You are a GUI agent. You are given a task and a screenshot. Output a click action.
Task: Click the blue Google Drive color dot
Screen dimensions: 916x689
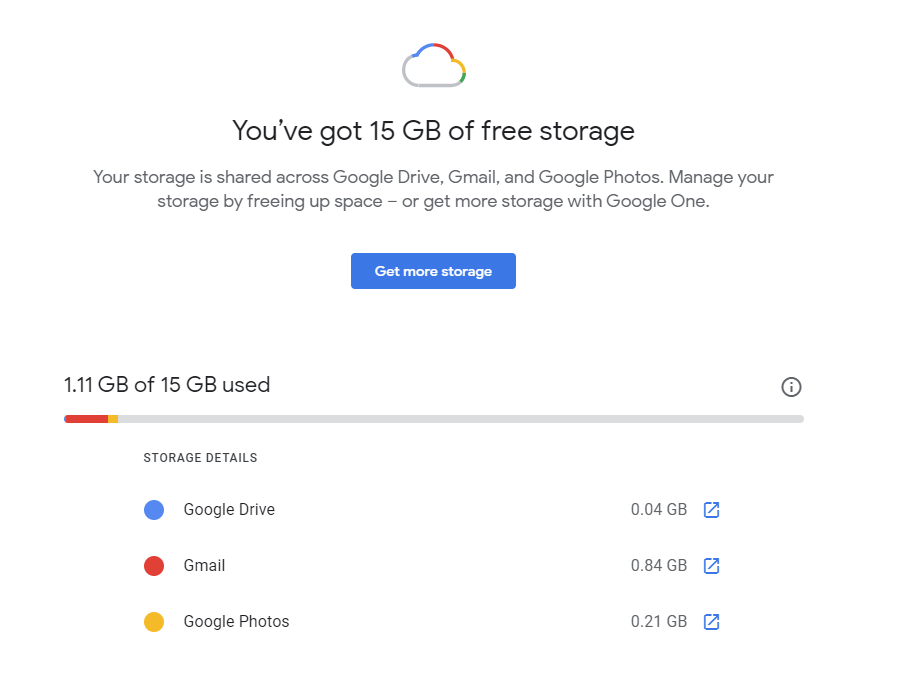pyautogui.click(x=154, y=510)
